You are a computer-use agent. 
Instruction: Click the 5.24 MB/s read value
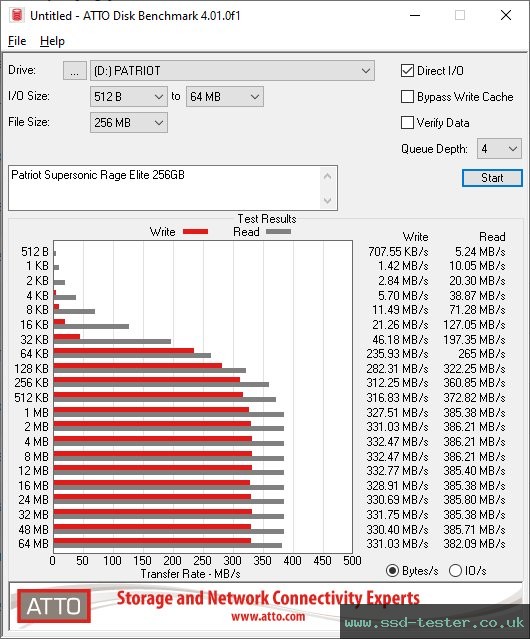coord(480,251)
